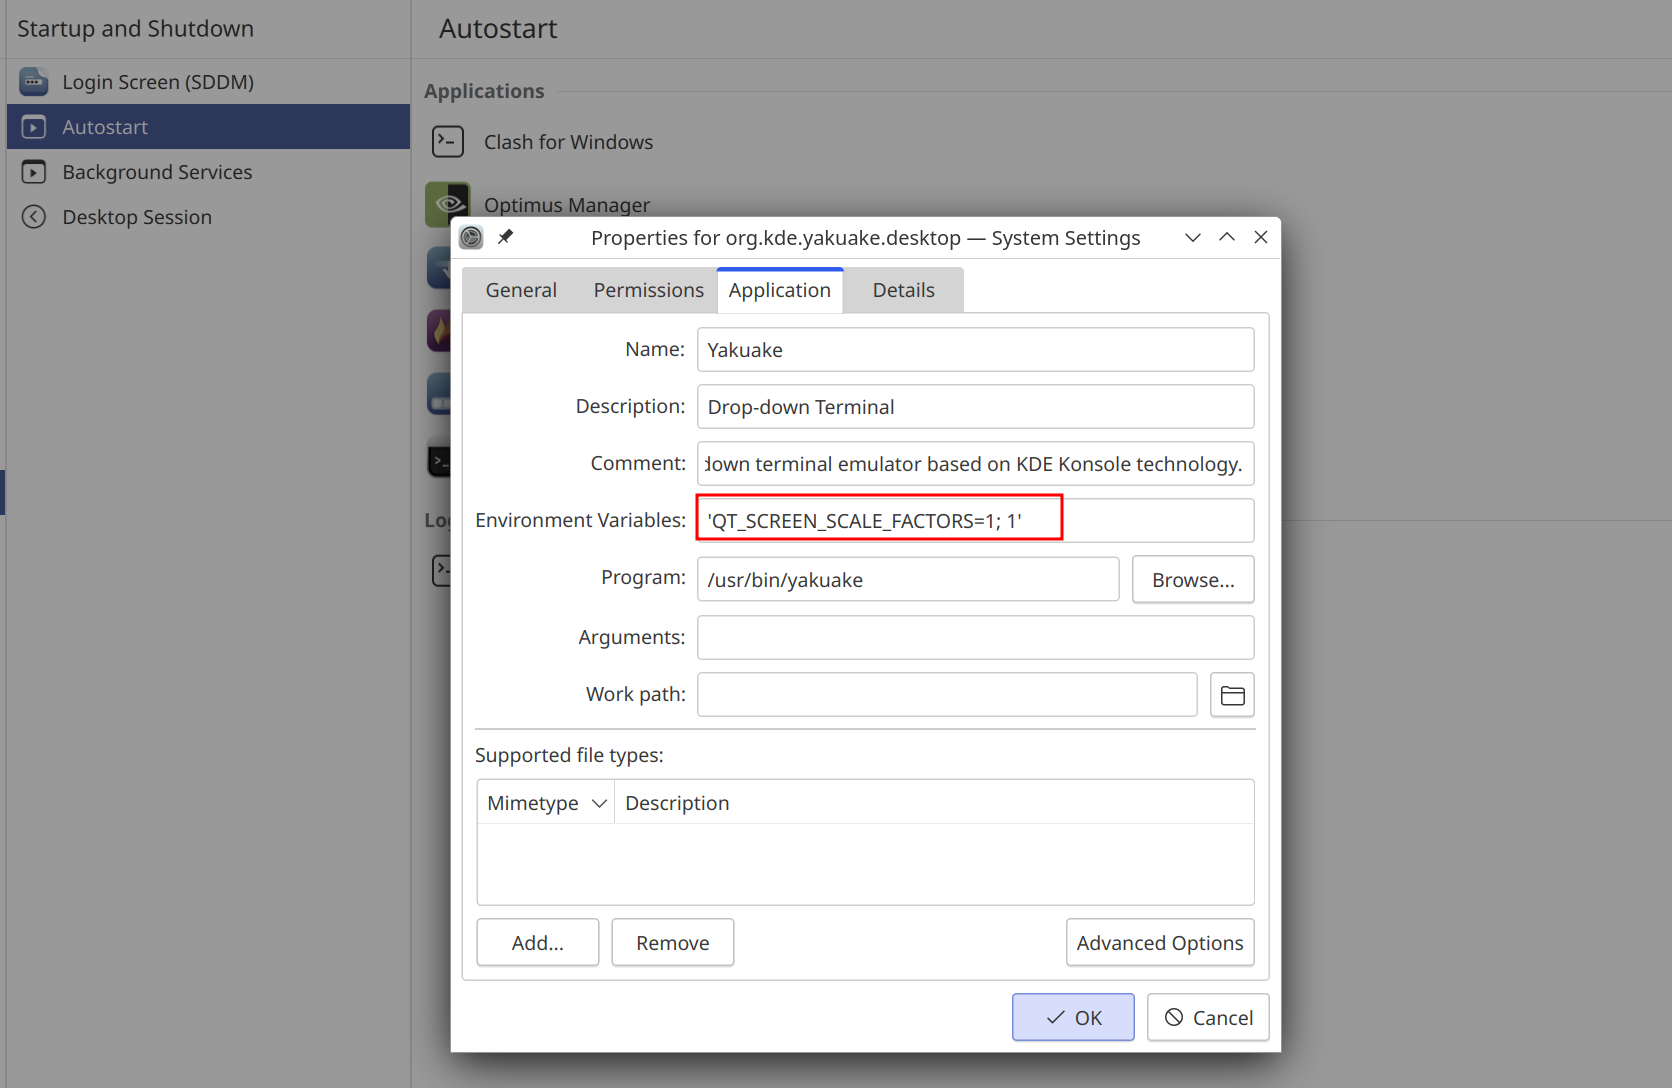
Task: Minimize the properties dialog
Action: (1193, 237)
